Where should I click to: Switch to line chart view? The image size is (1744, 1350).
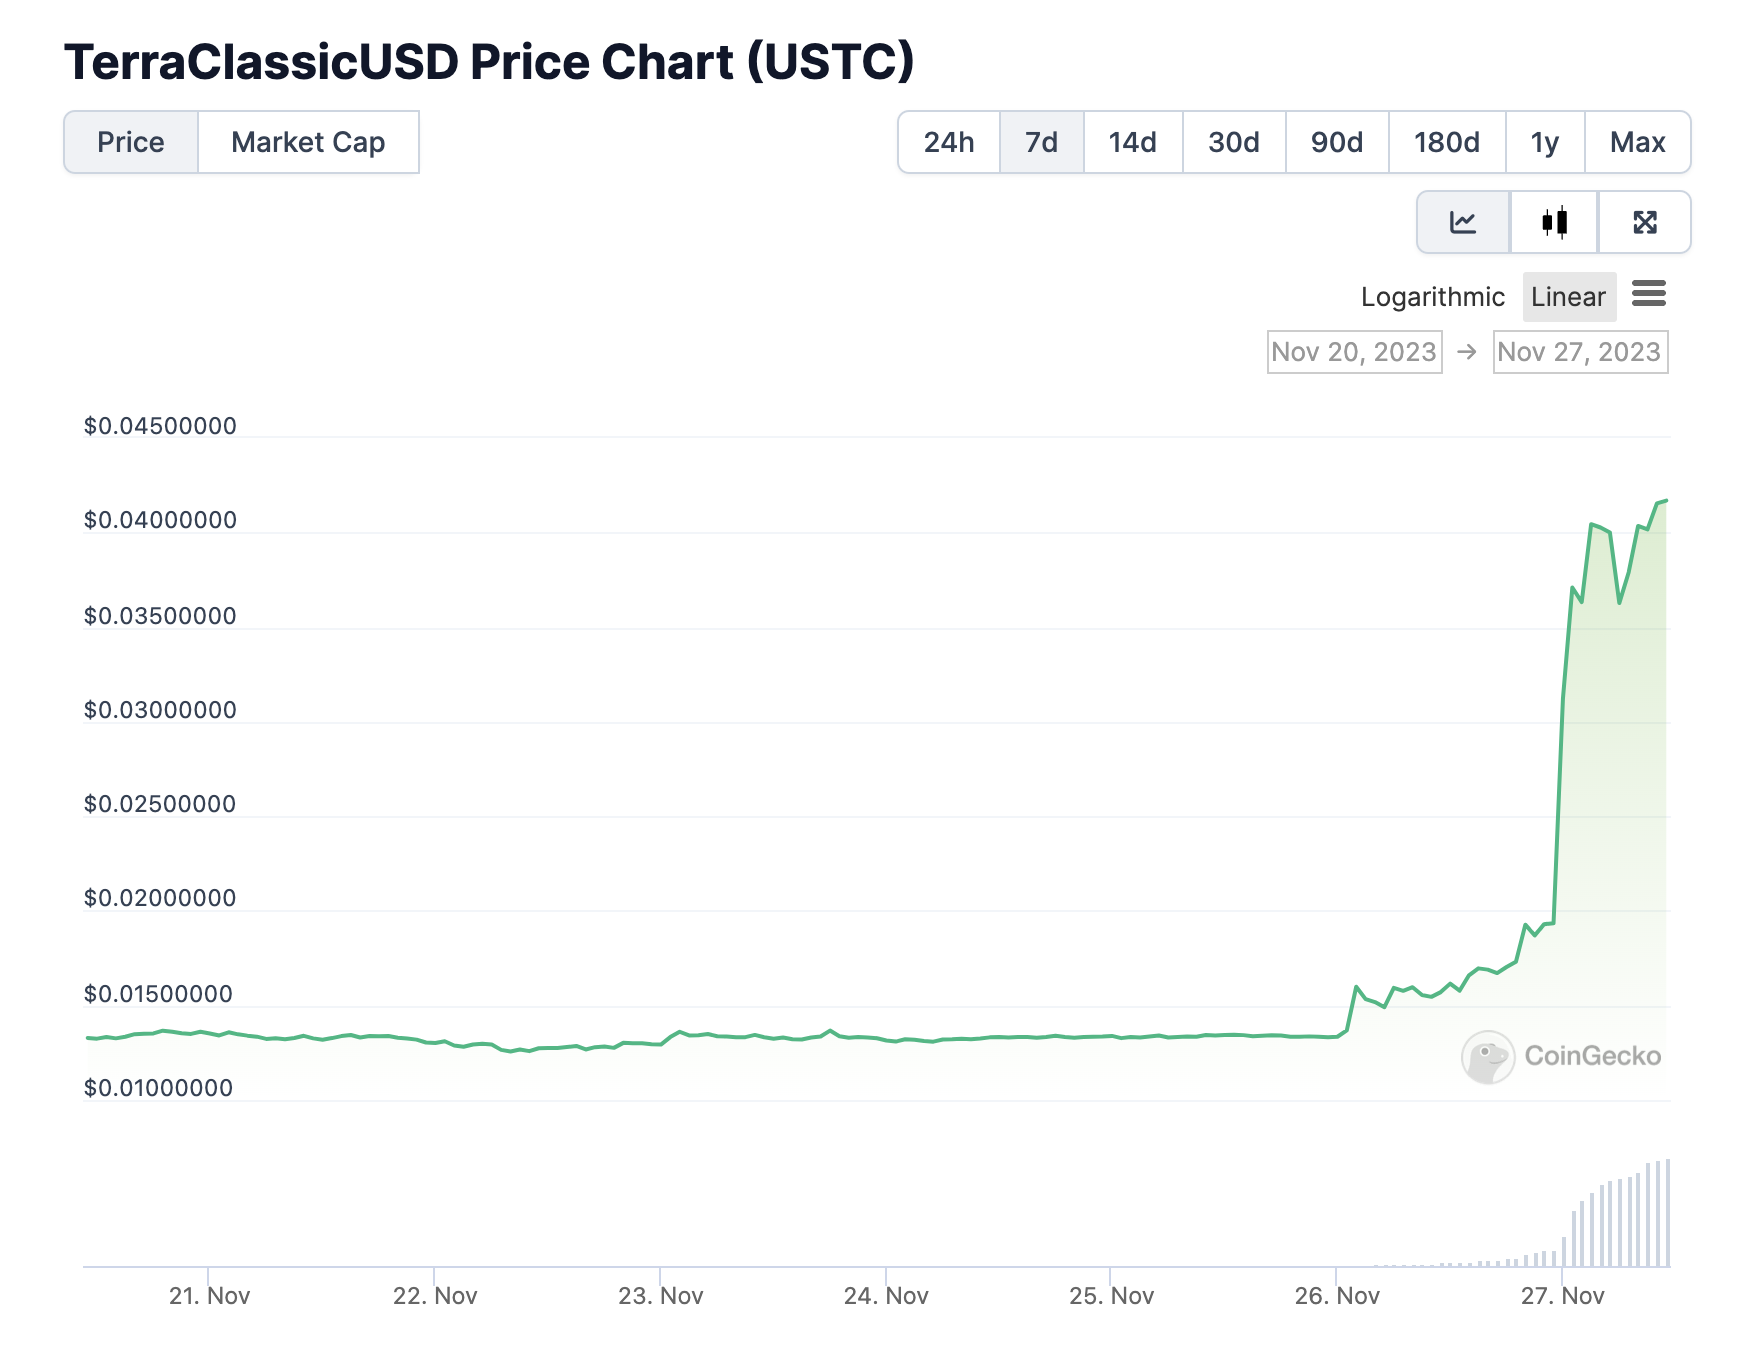1462,222
